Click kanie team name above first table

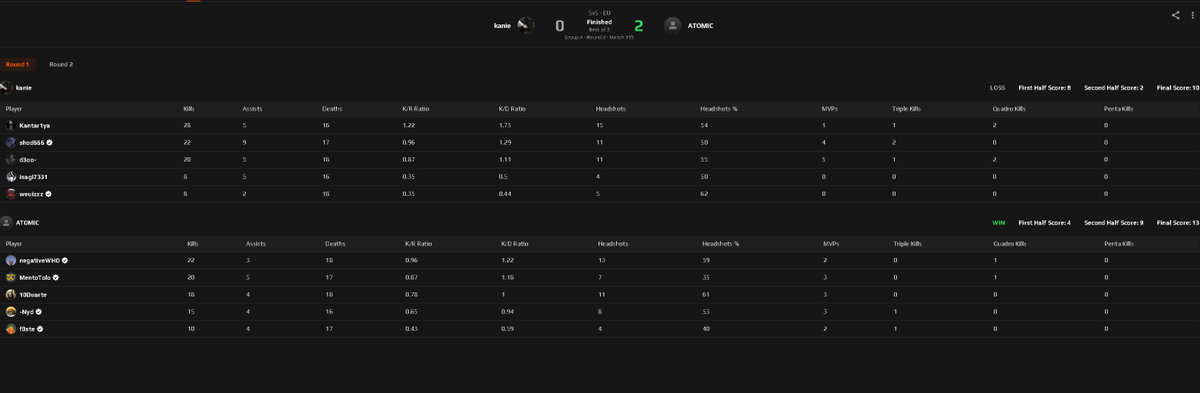point(24,88)
